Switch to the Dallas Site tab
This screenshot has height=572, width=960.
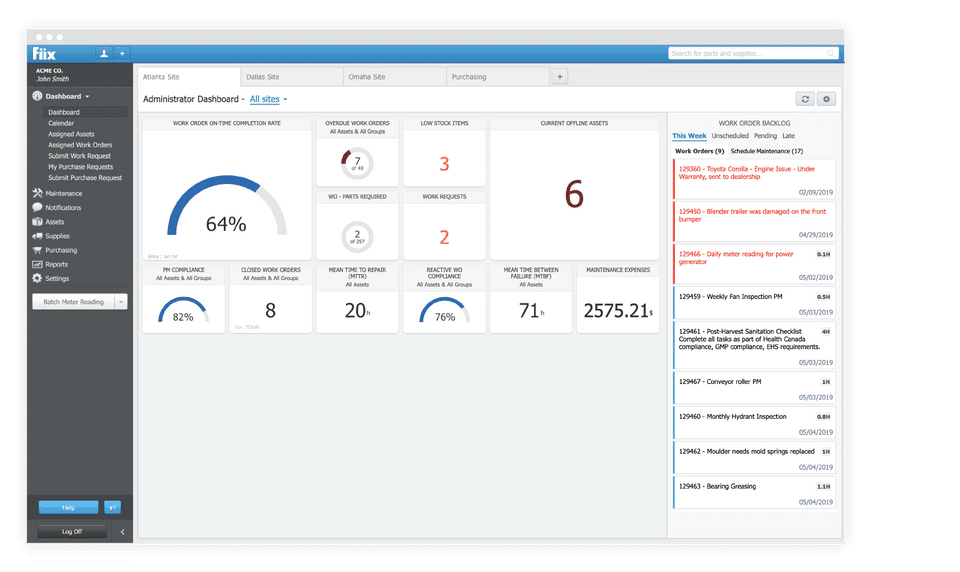(292, 77)
